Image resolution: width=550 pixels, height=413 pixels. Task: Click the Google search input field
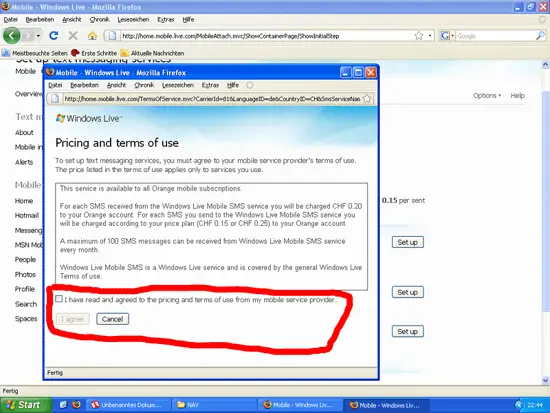pyautogui.click(x=496, y=36)
